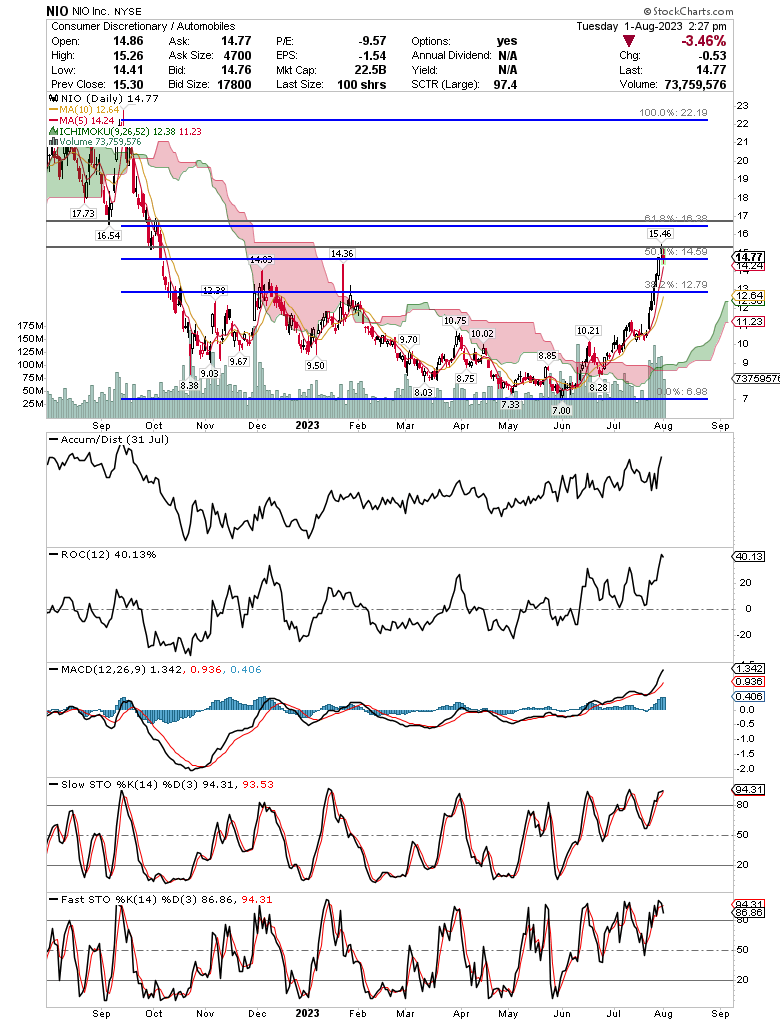Click the boxed 40.13 ROC value tag
This screenshot has height=1021, width=780.
(748, 556)
